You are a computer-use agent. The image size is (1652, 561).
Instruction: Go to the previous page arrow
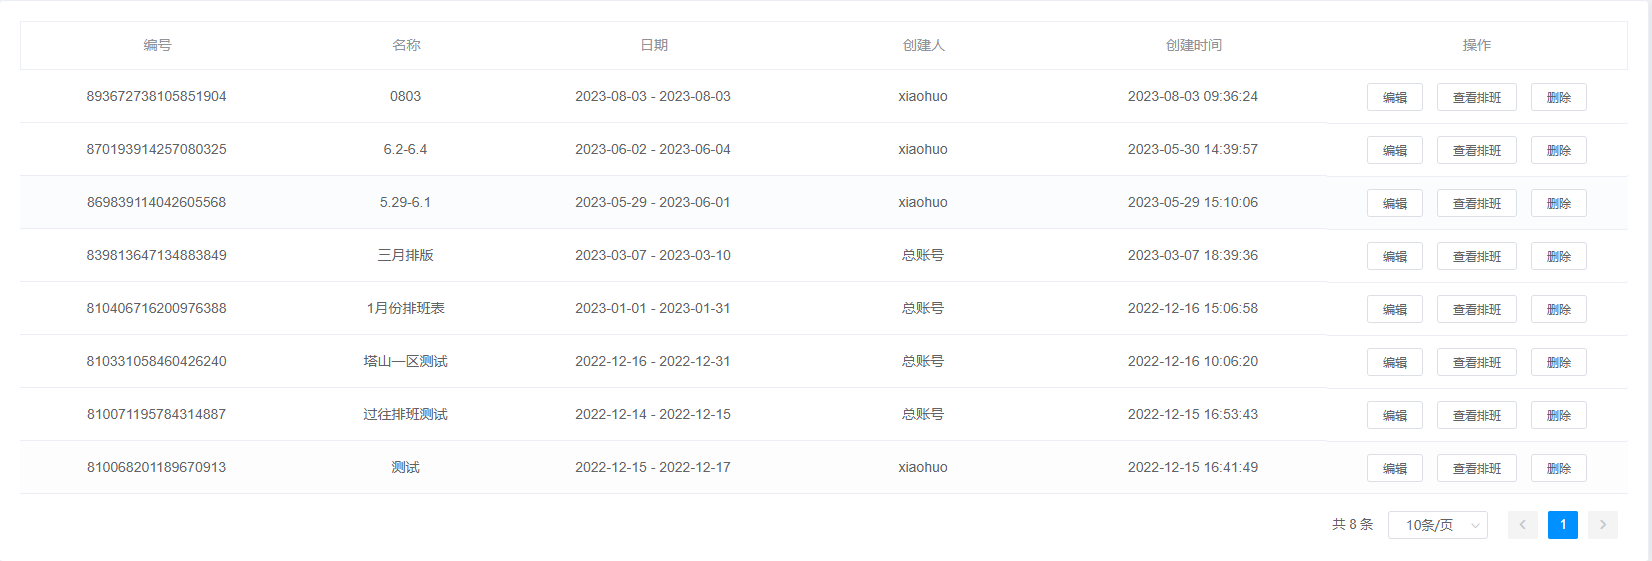pos(1522,525)
